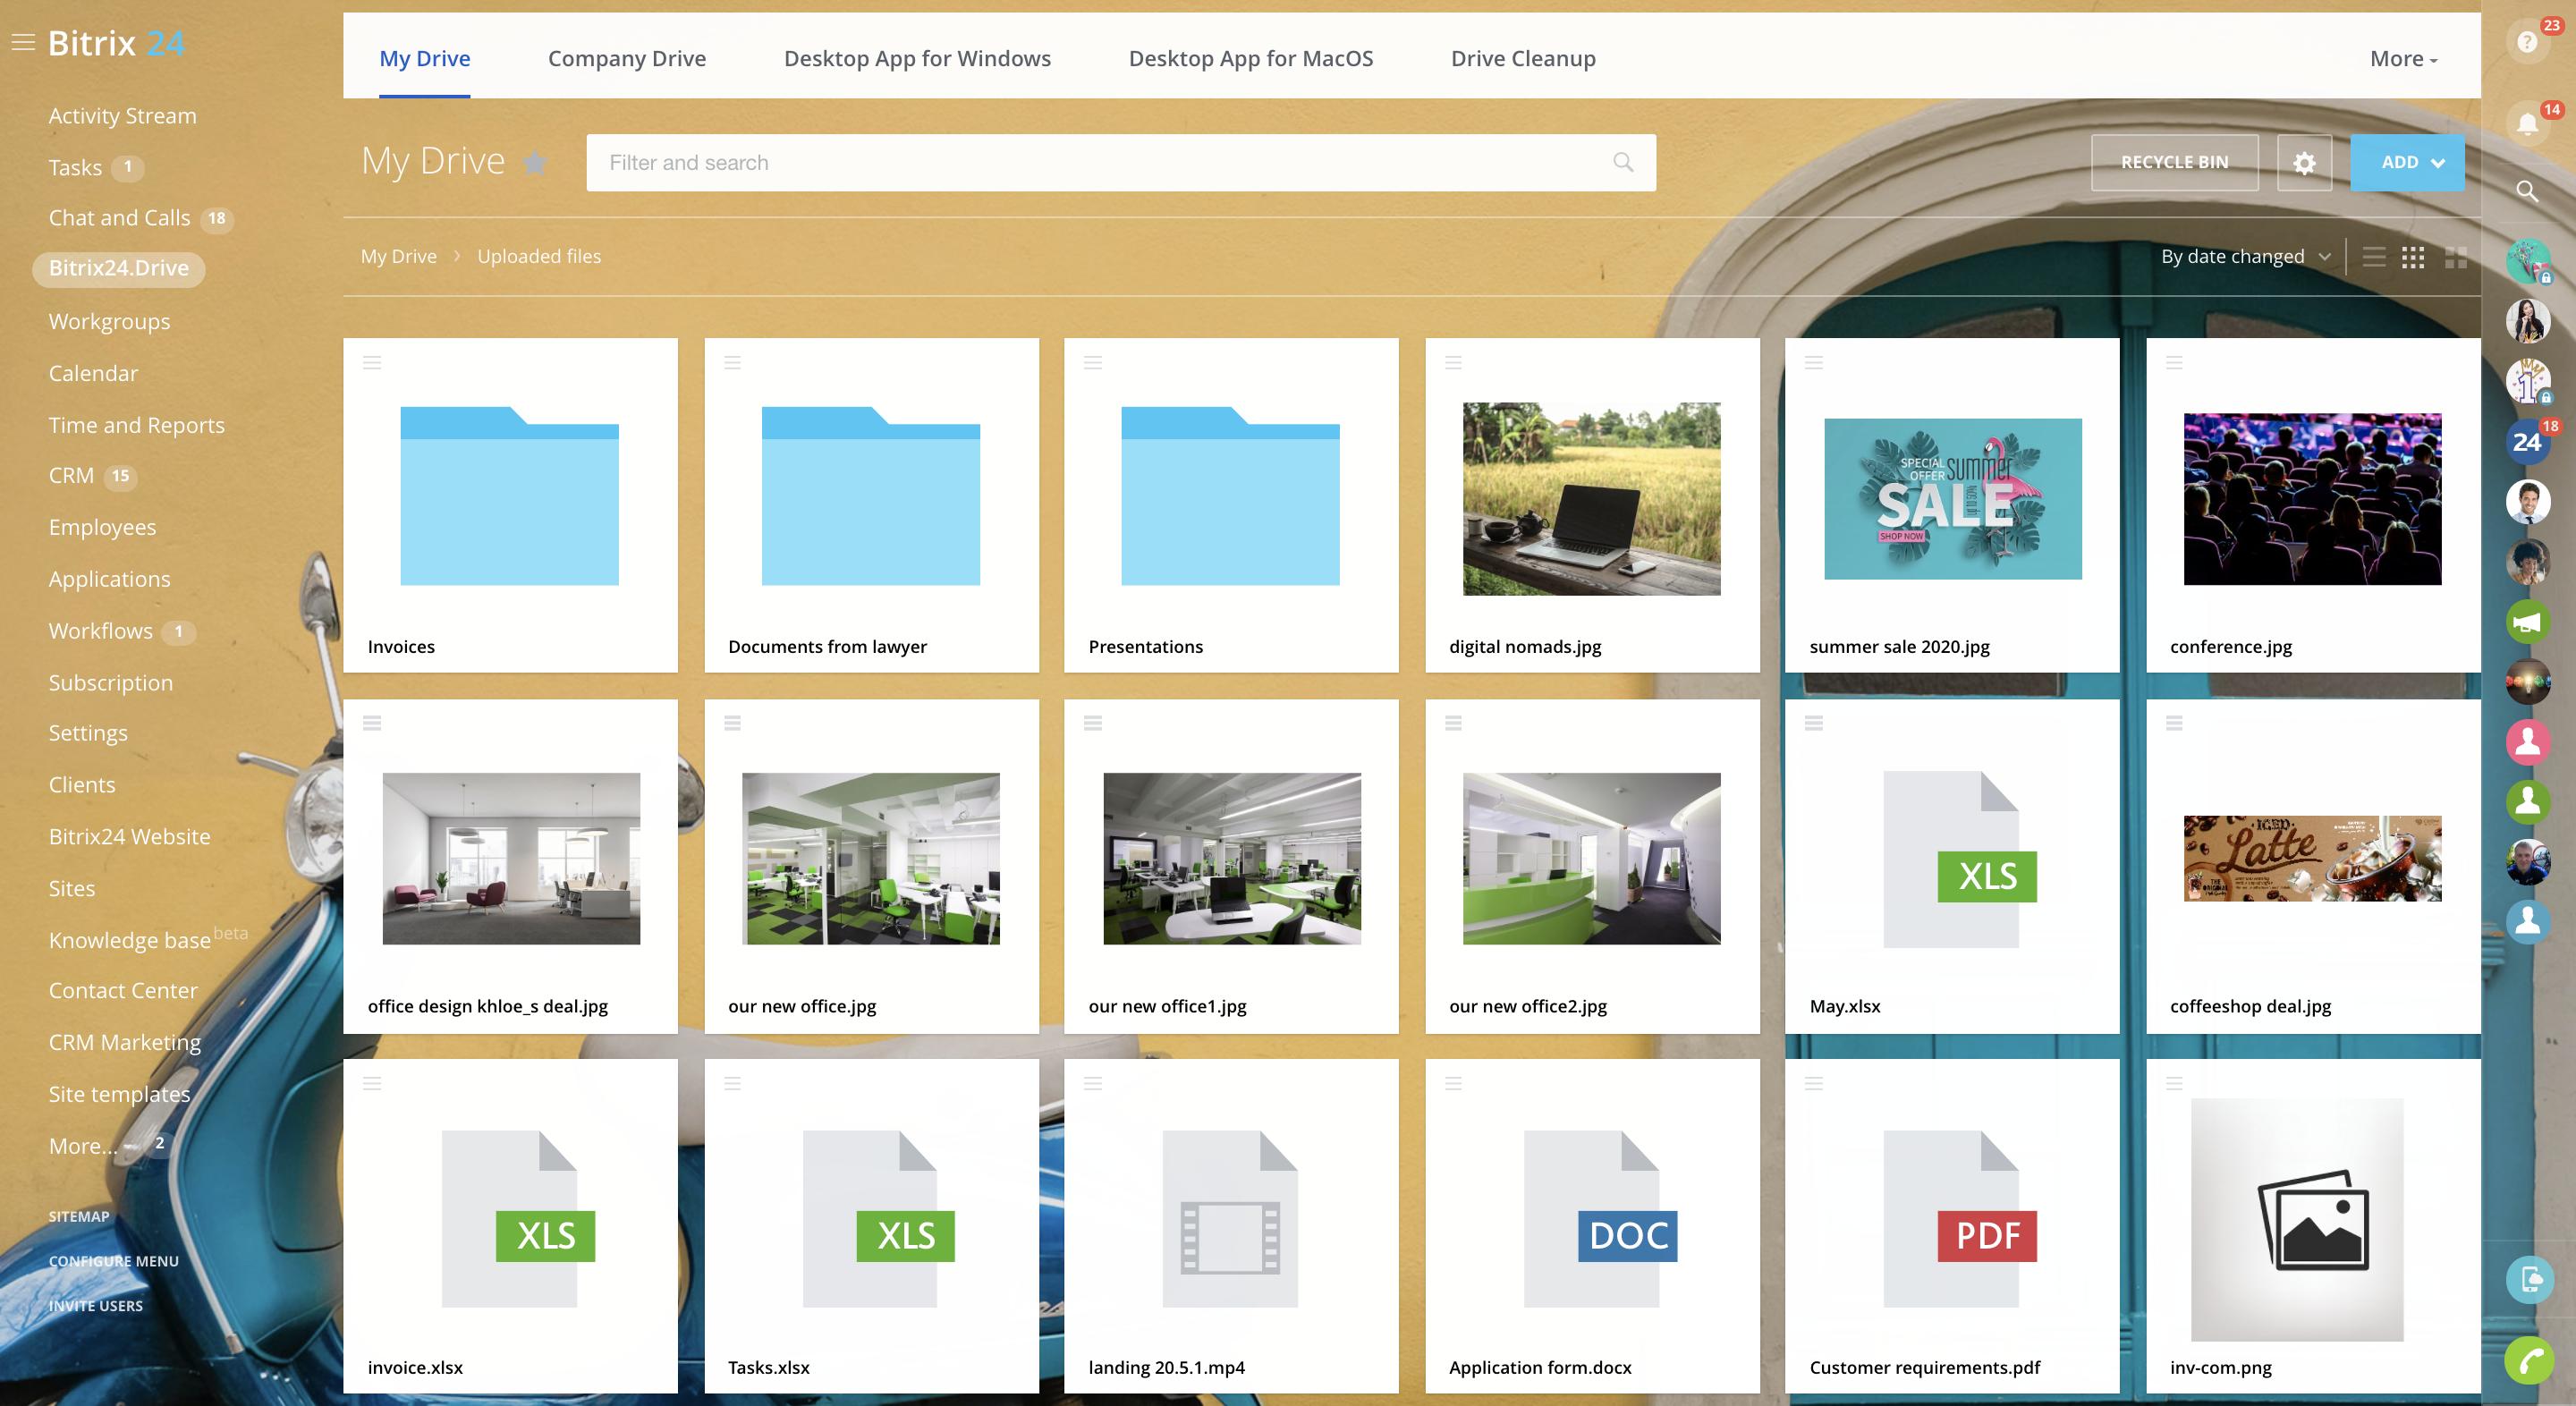Screen dimensions: 2576x1406
Task: Open menu handle on Invoices folder
Action: 372,363
